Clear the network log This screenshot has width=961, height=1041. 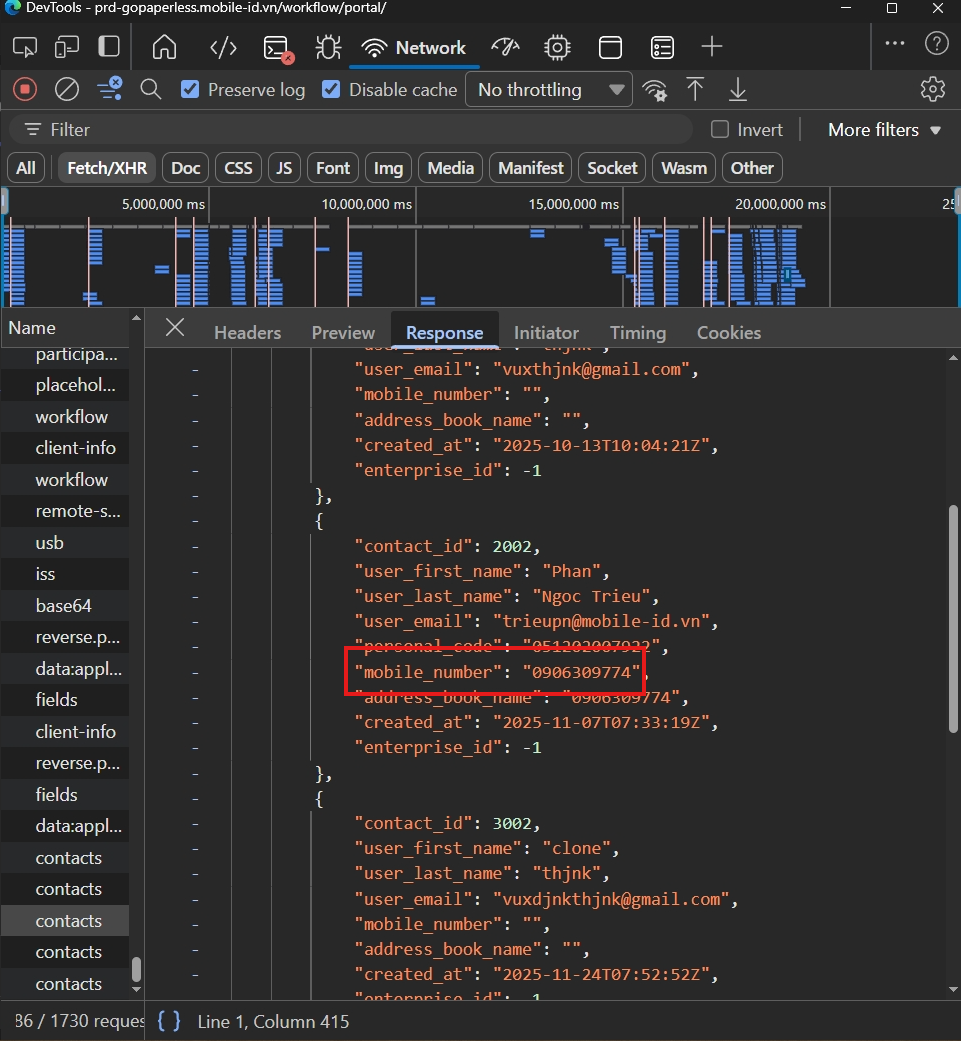[x=66, y=89]
